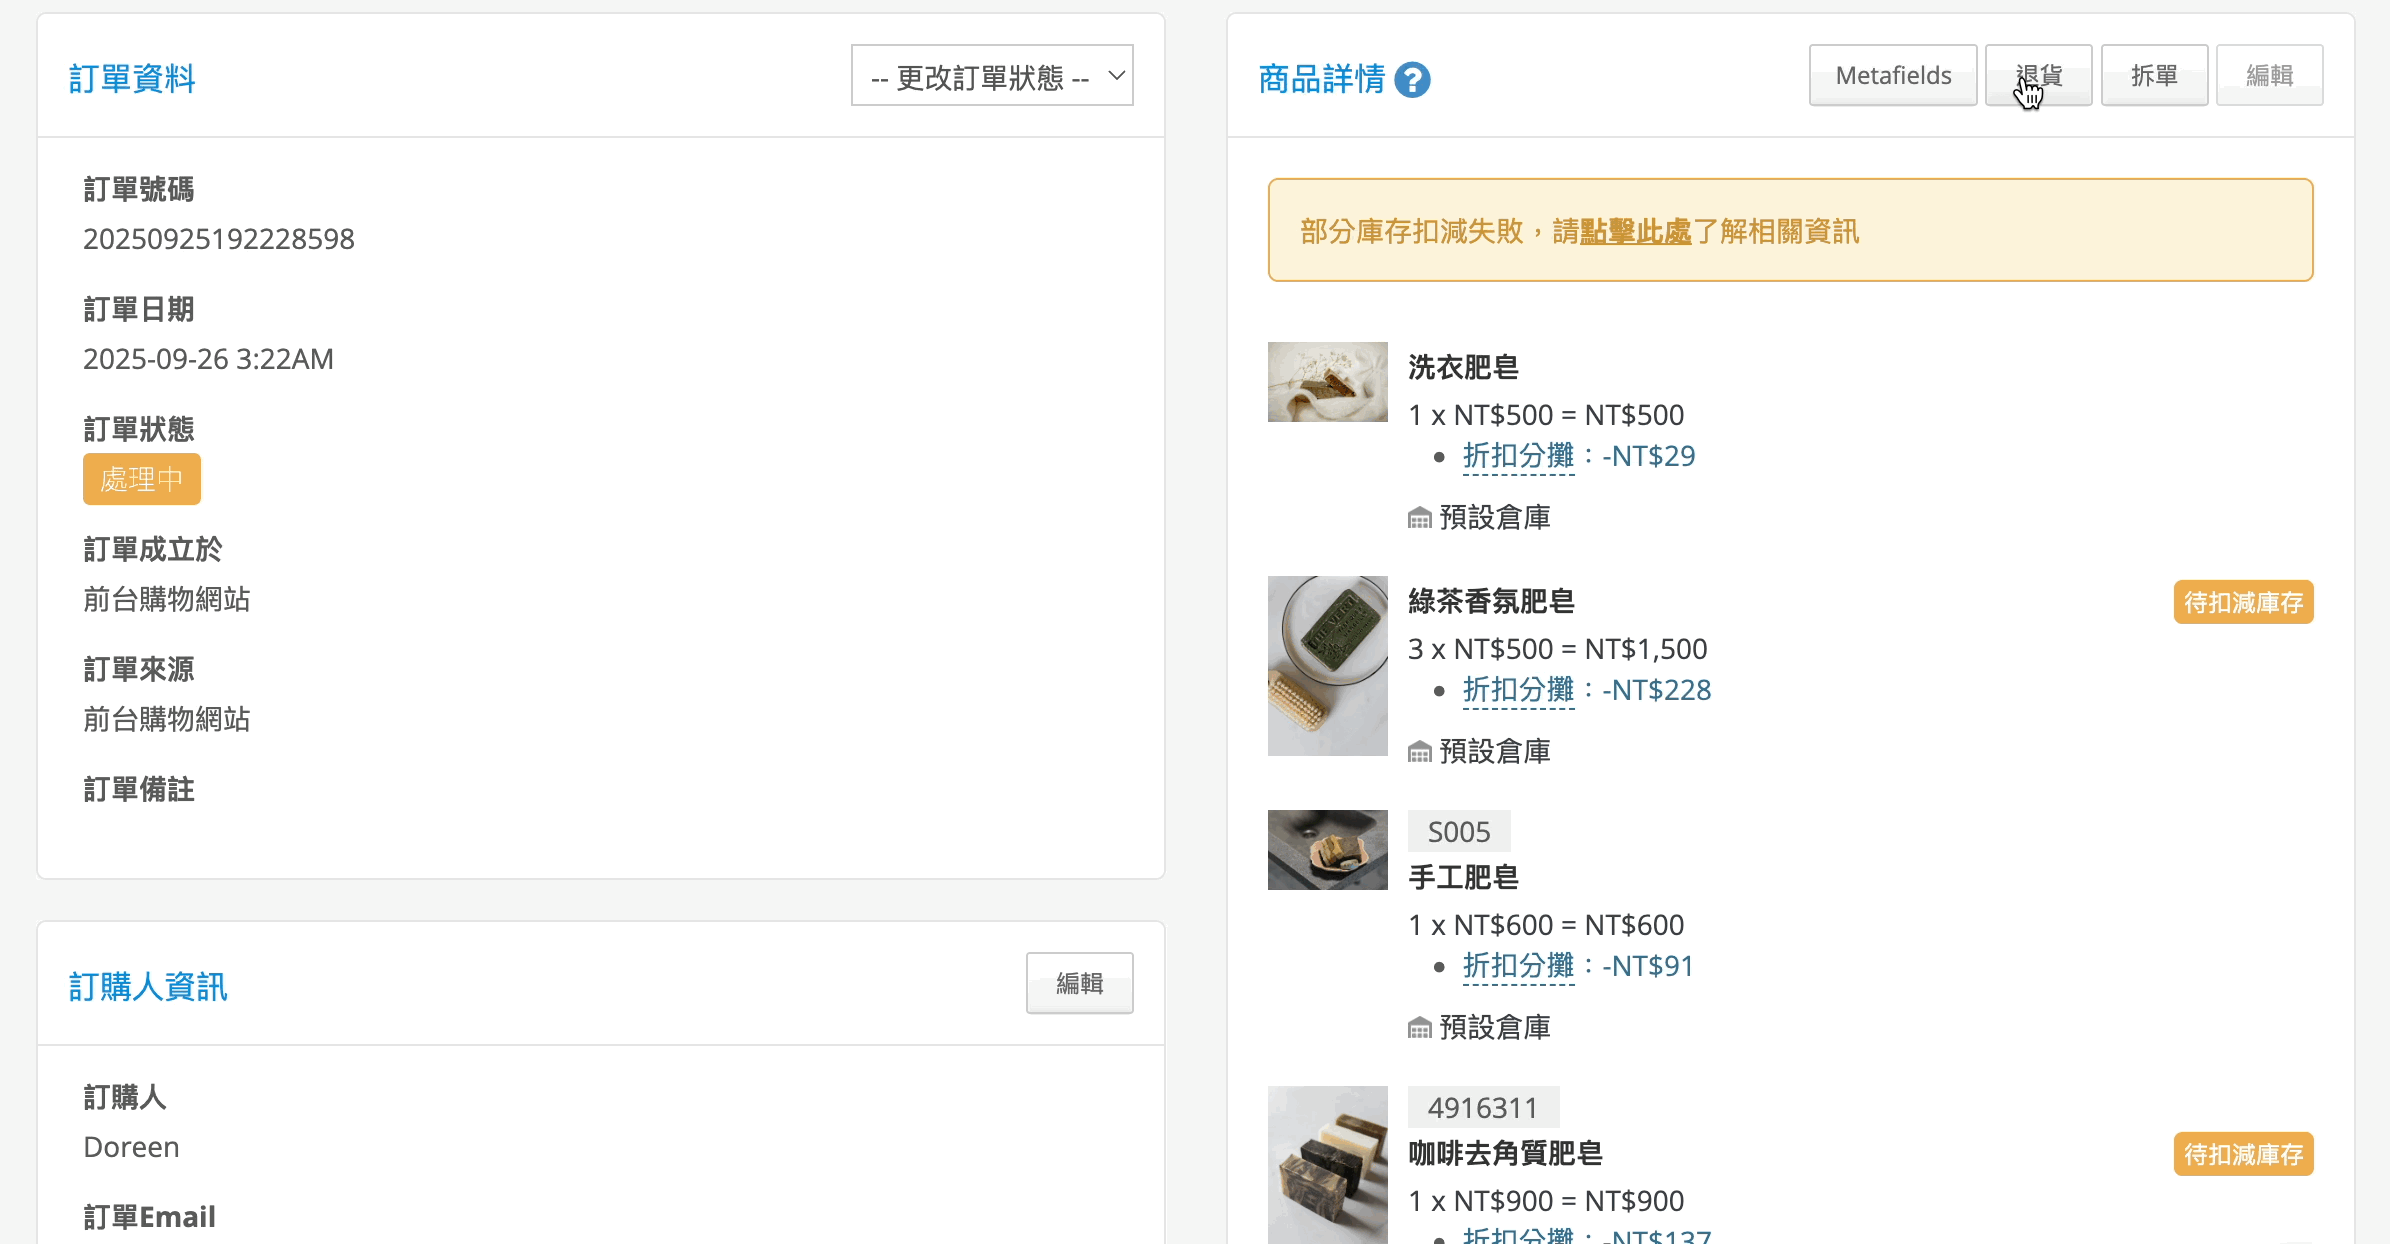2390x1244 pixels.
Task: Open 折扣分攤 link for 綠茶香氛肥皂
Action: [1518, 690]
